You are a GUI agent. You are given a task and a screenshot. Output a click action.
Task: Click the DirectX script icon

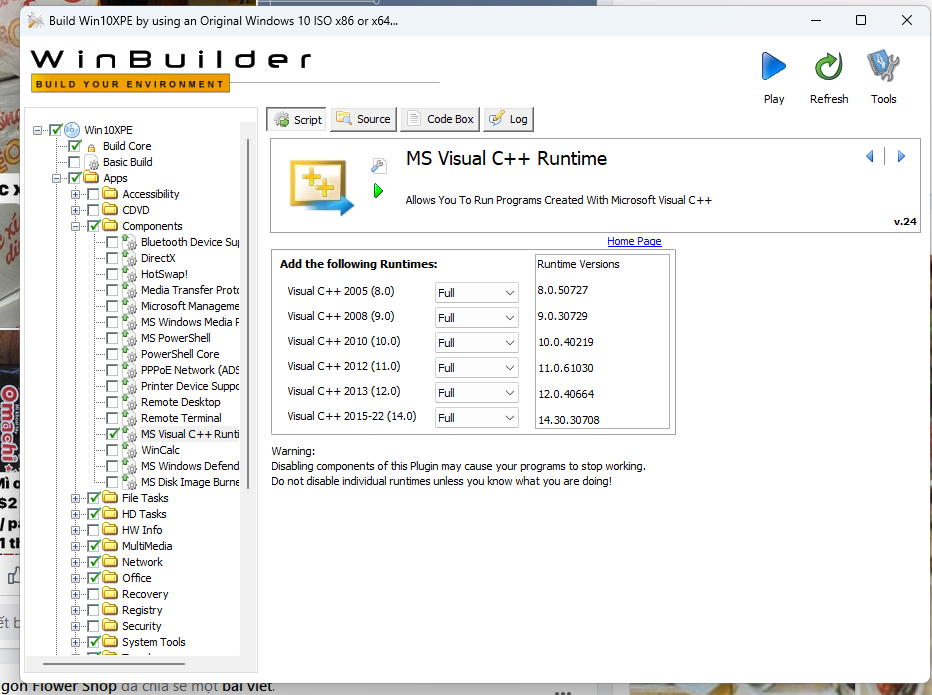pos(130,257)
